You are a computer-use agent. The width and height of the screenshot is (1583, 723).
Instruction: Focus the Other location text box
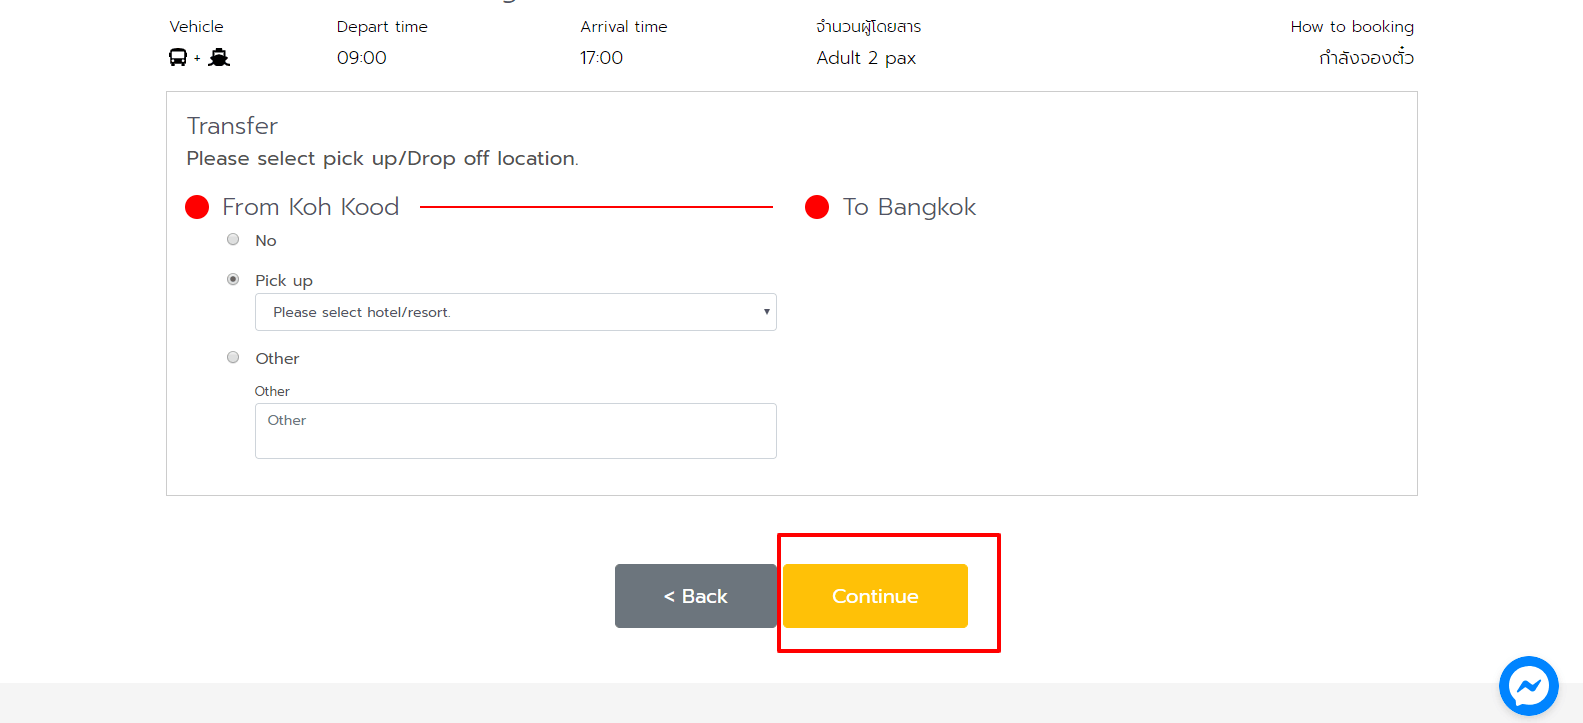[x=515, y=431]
